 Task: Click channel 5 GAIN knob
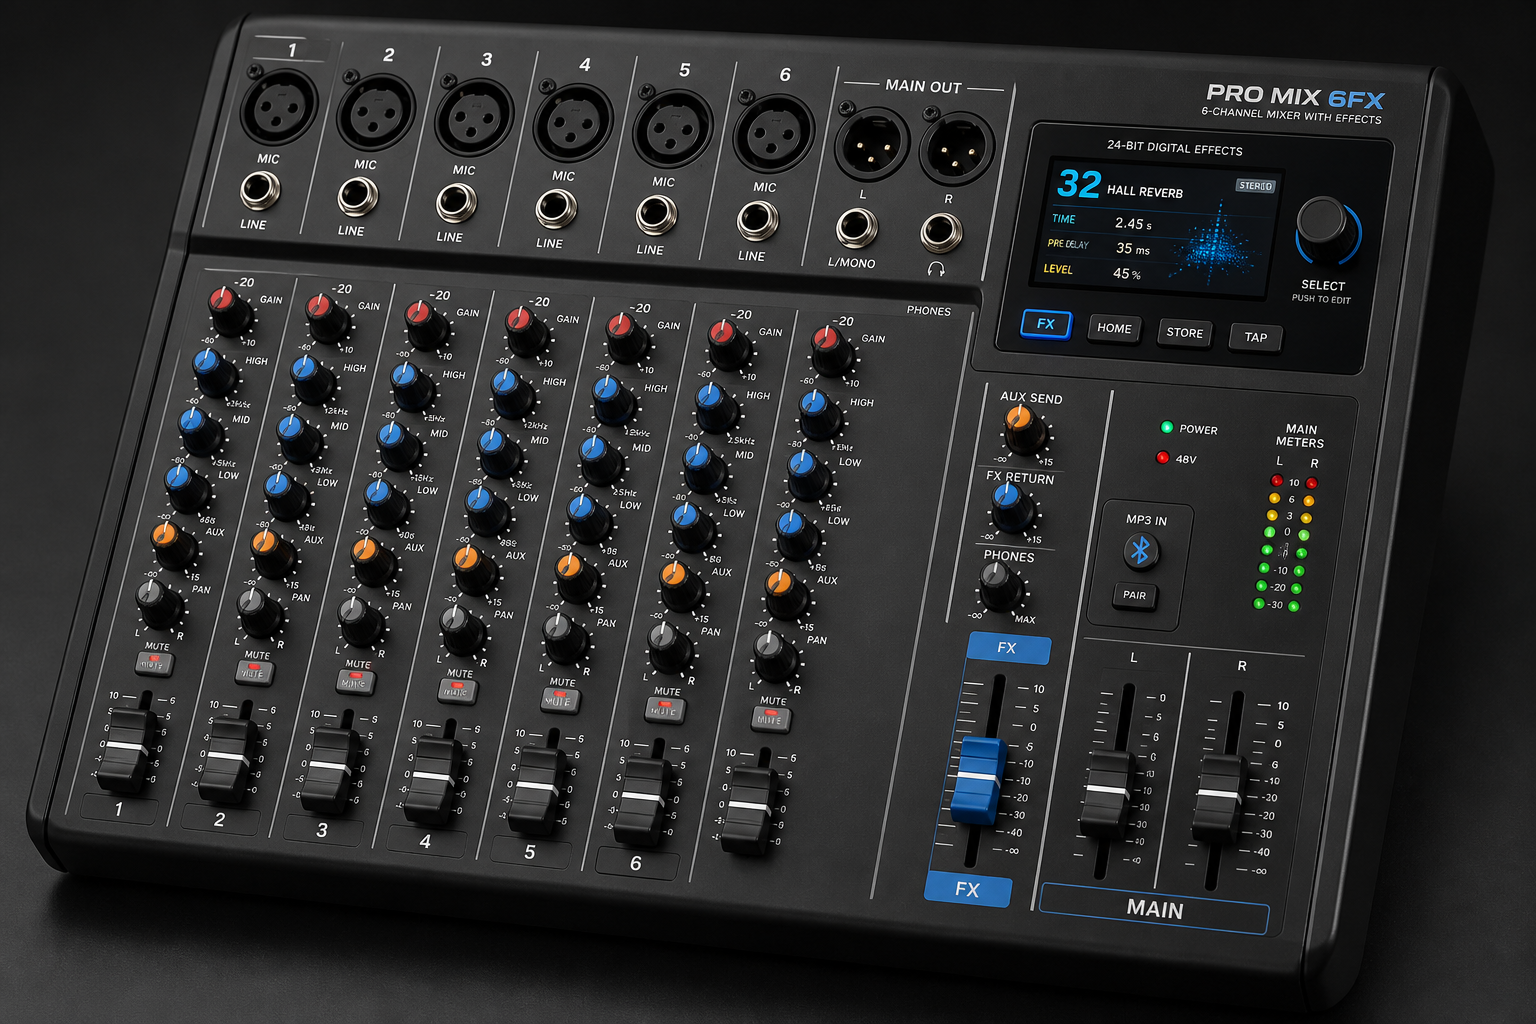(626, 338)
